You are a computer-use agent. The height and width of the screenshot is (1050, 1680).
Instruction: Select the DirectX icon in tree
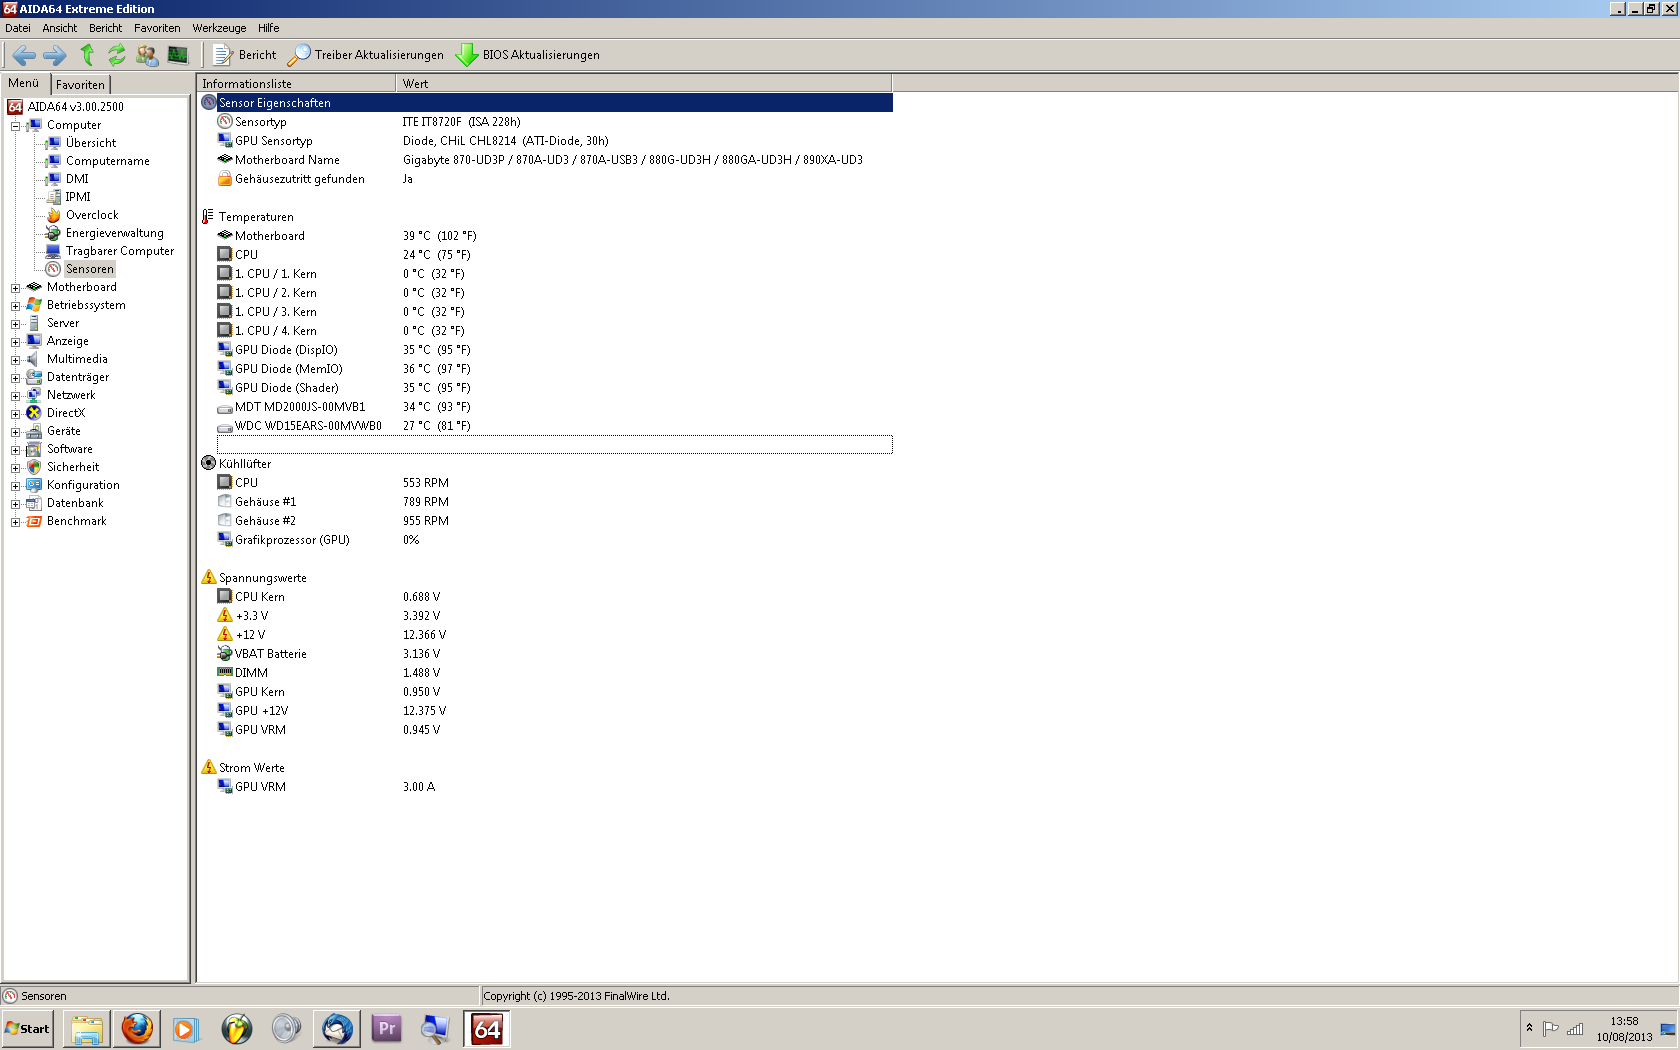tap(34, 413)
